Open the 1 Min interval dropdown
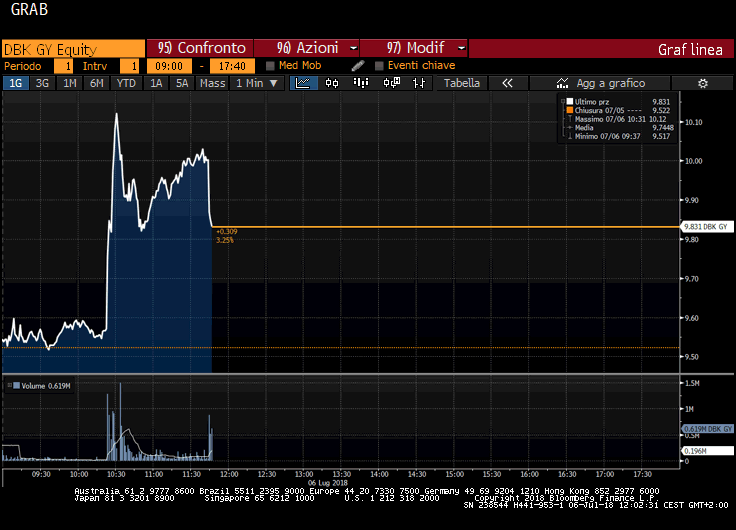The image size is (736, 530). click(x=257, y=83)
